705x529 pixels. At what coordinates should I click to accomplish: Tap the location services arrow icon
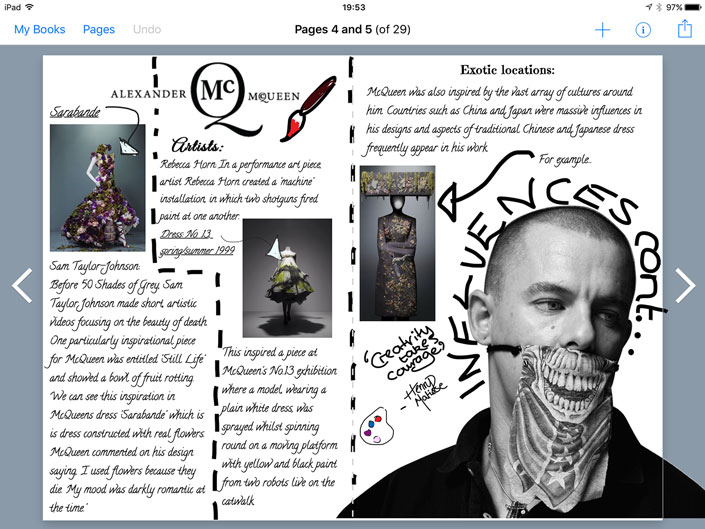tap(649, 7)
